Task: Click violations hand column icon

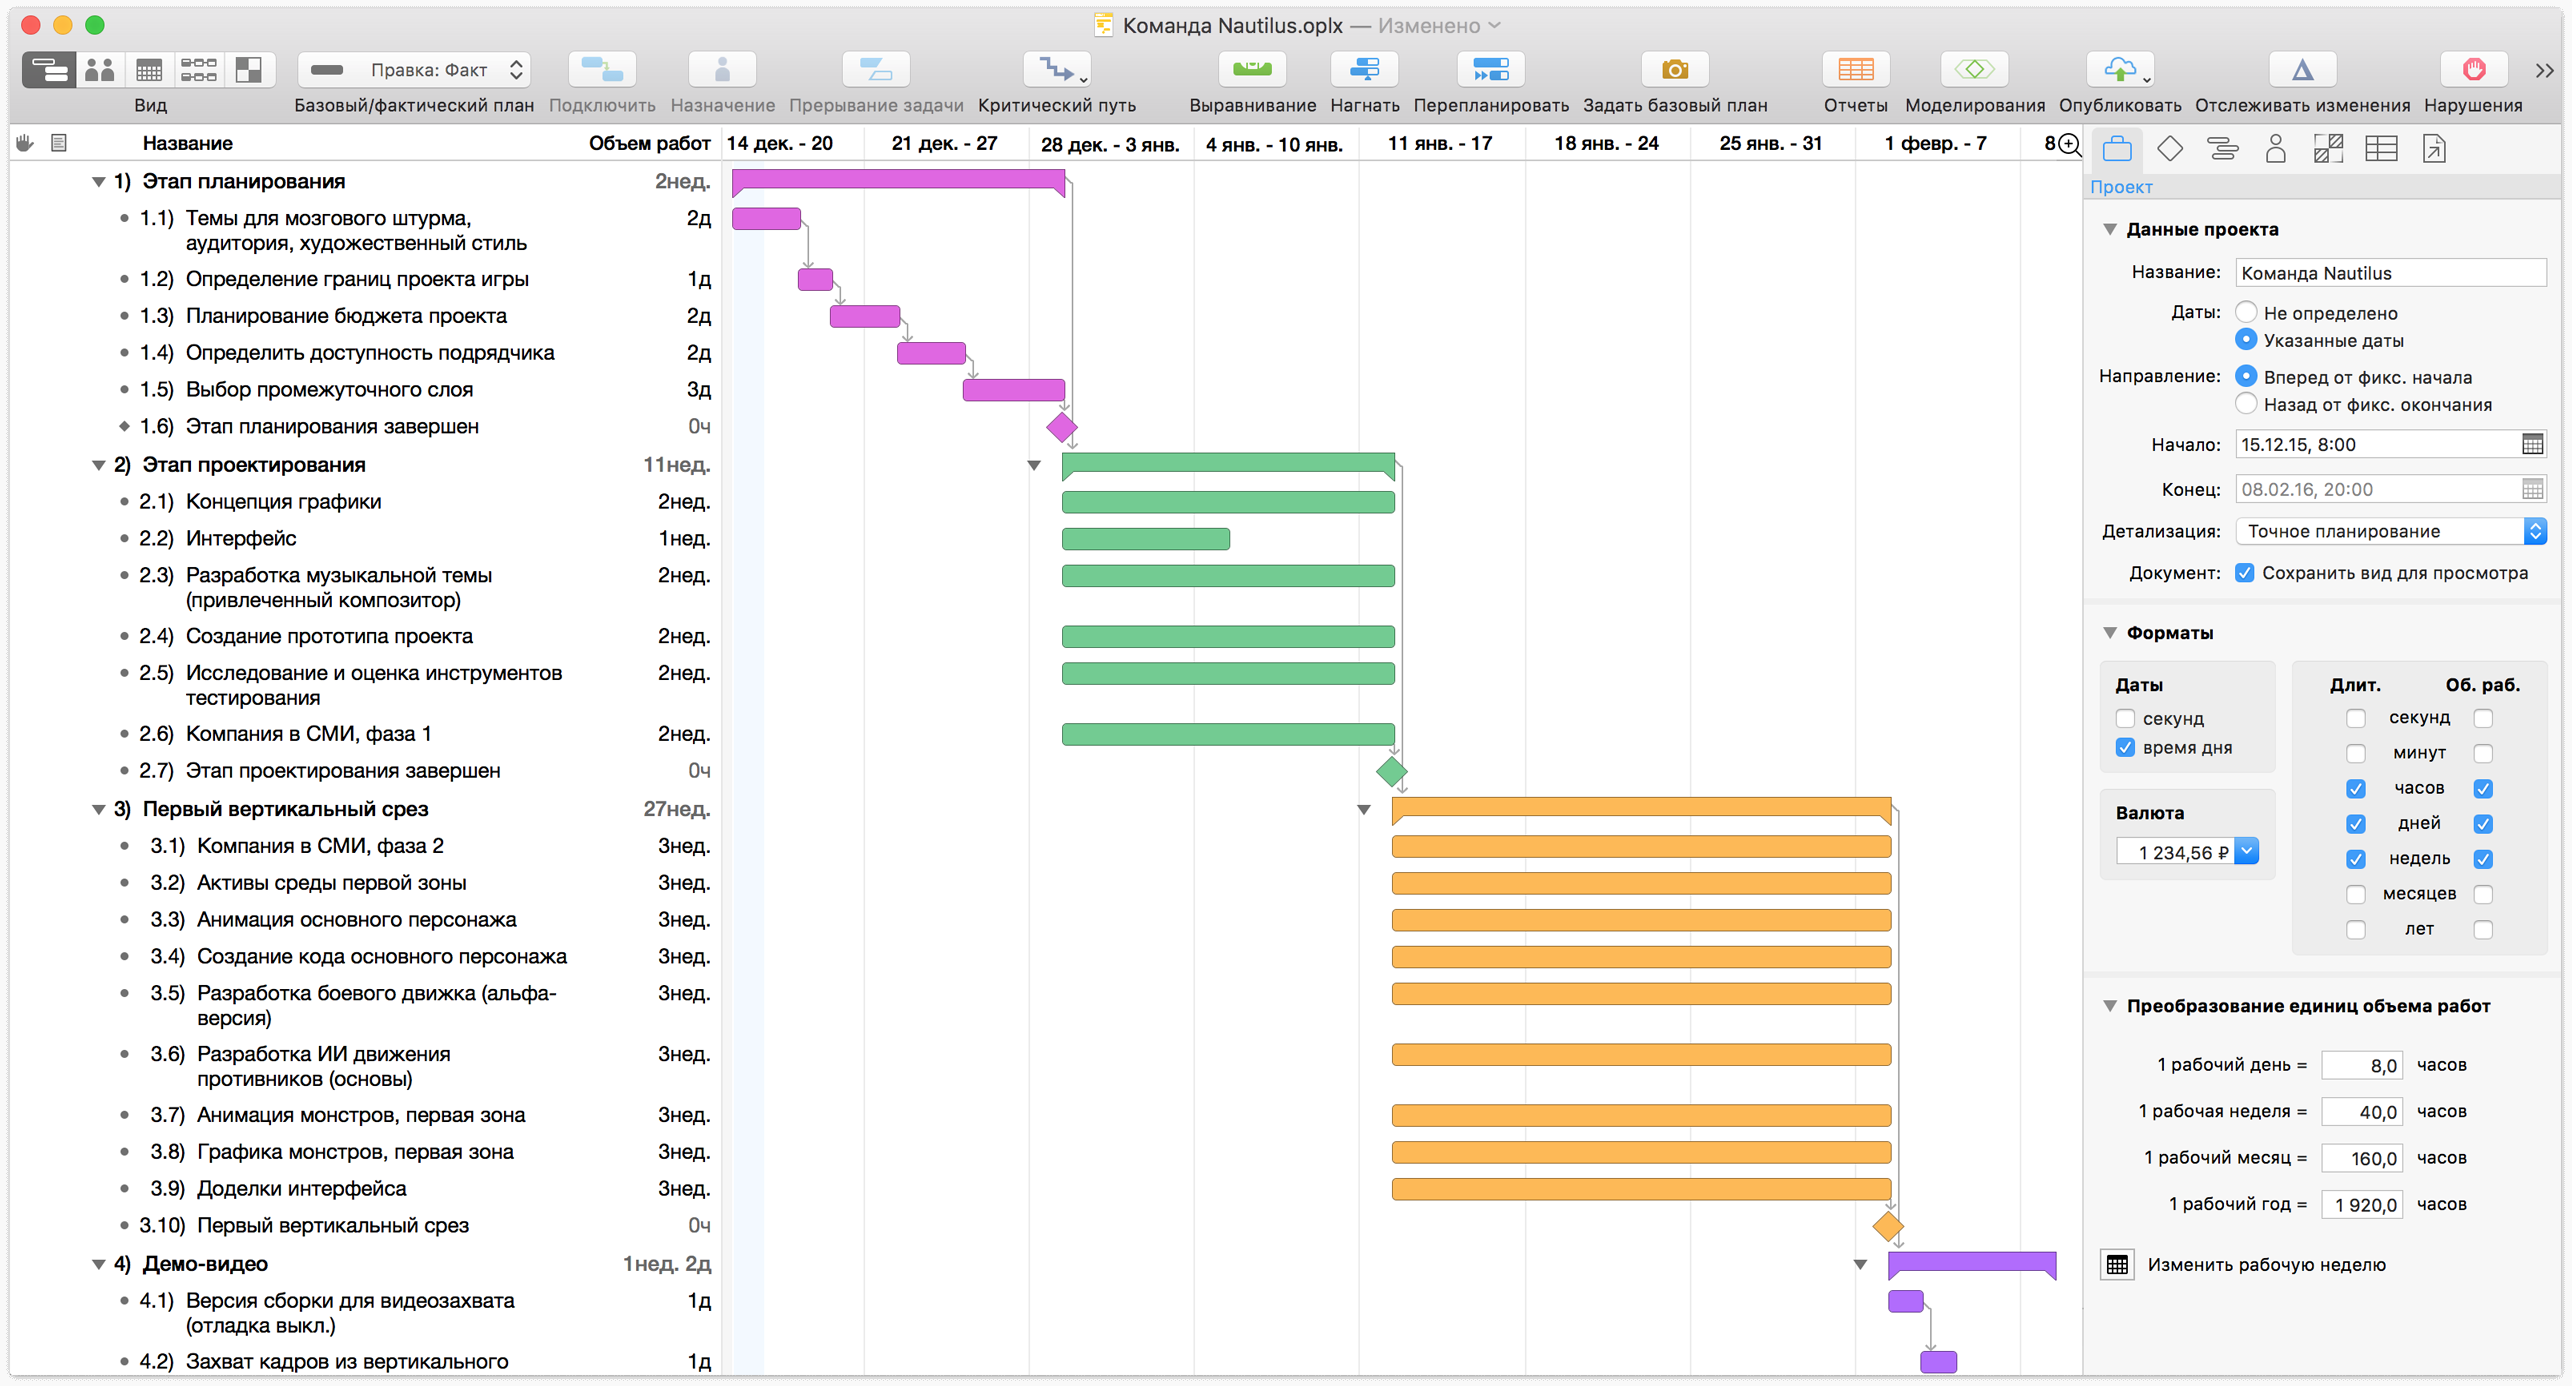Action: tap(25, 144)
